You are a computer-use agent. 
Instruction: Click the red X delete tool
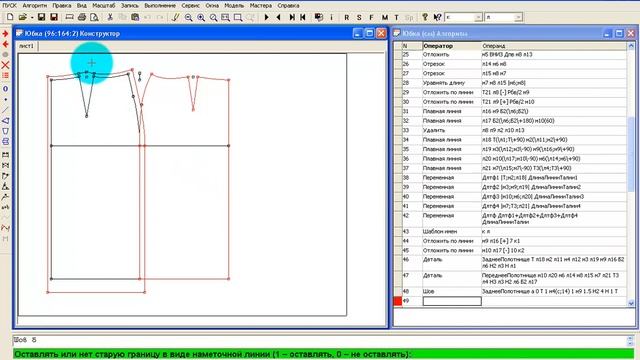tap(5, 65)
